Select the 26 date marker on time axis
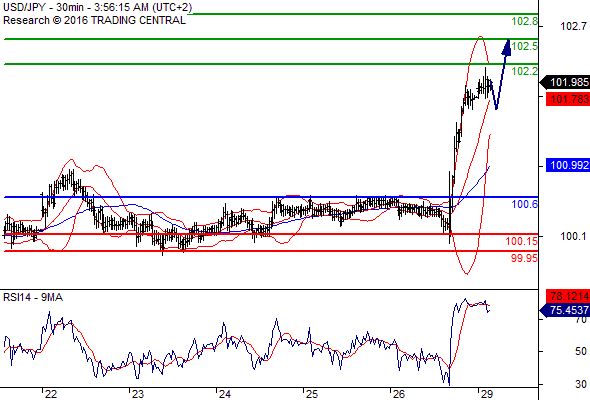Image resolution: width=590 pixels, height=400 pixels. pyautogui.click(x=398, y=394)
